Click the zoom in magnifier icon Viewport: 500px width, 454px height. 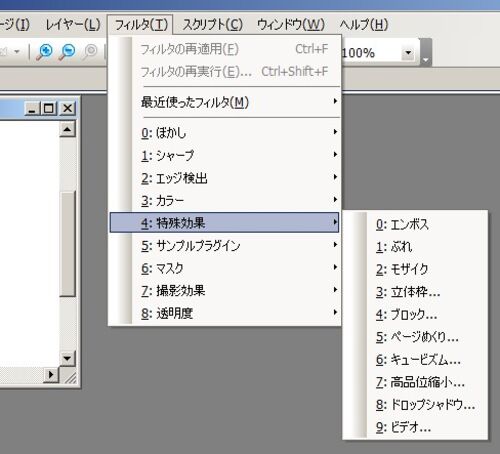coord(44,52)
